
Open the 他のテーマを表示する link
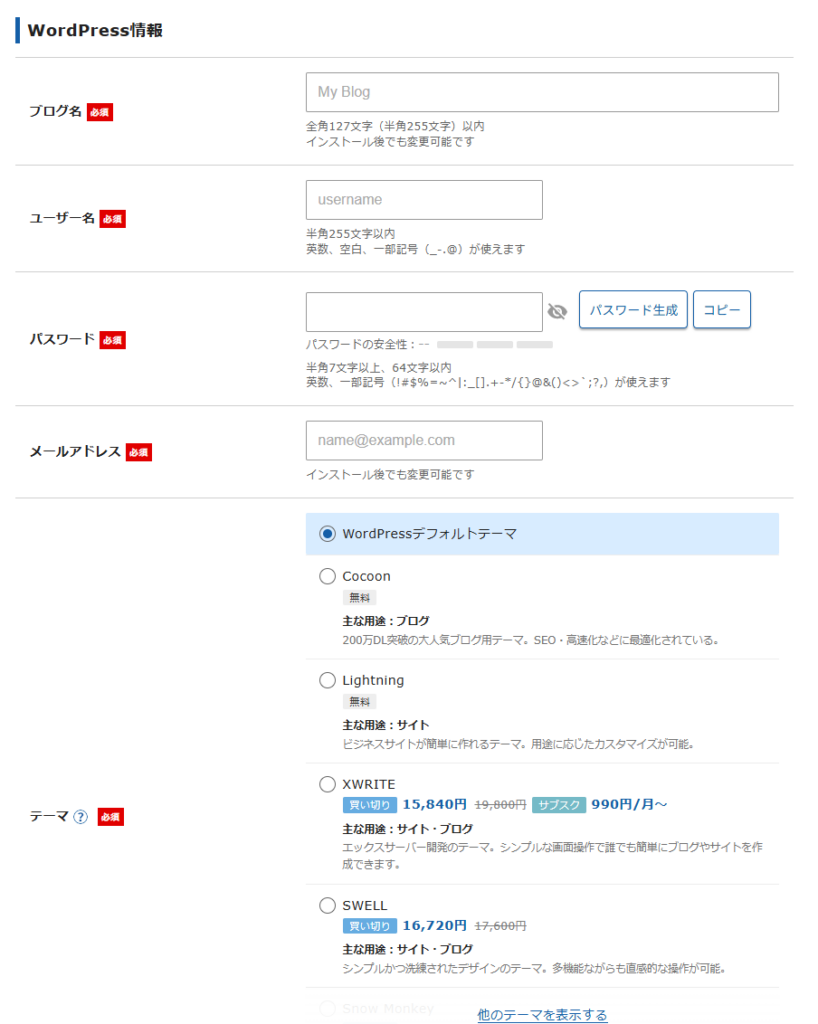coord(542,1014)
